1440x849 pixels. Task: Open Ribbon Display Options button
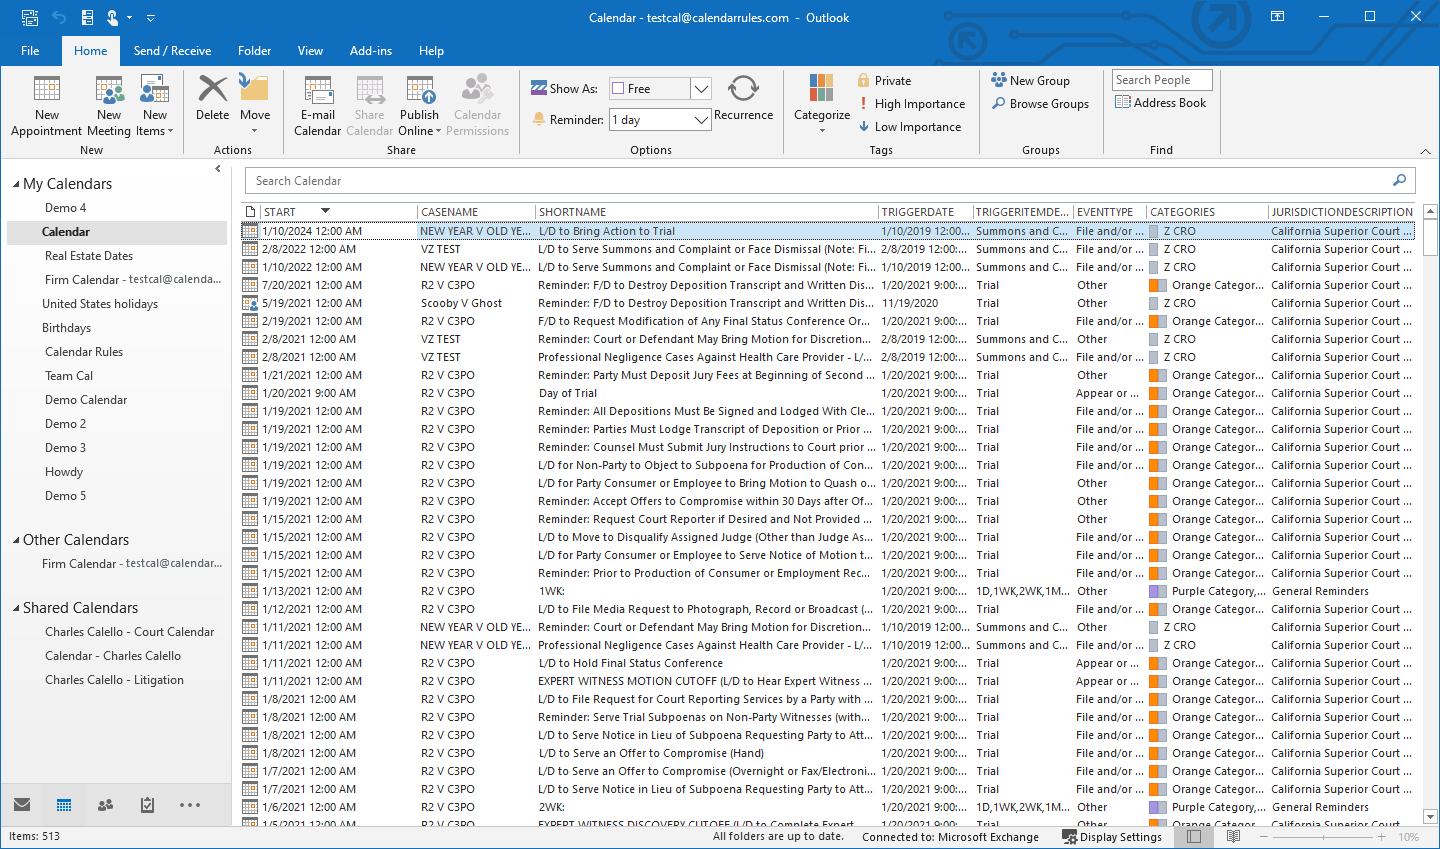pos(1277,17)
